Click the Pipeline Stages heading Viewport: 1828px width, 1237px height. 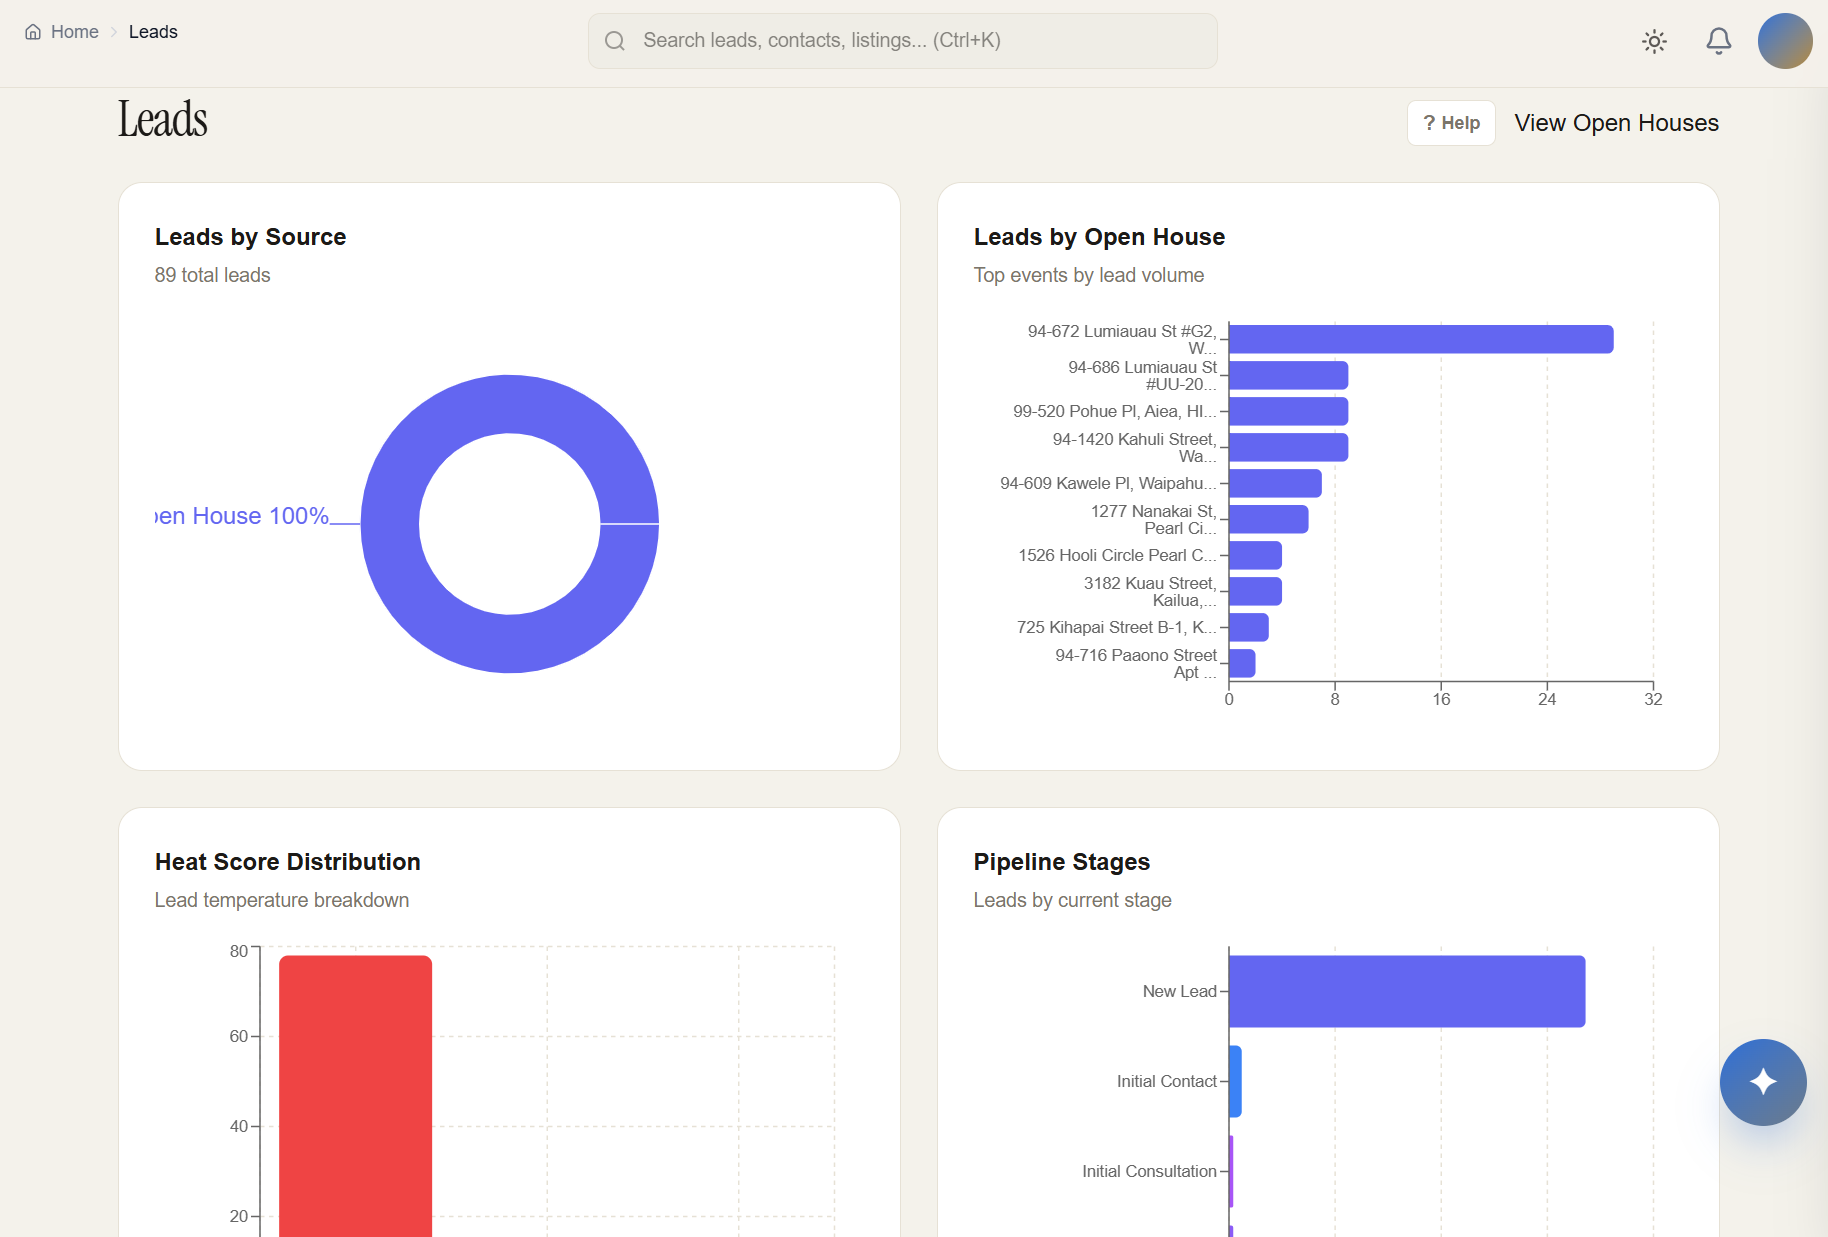coord(1062,862)
